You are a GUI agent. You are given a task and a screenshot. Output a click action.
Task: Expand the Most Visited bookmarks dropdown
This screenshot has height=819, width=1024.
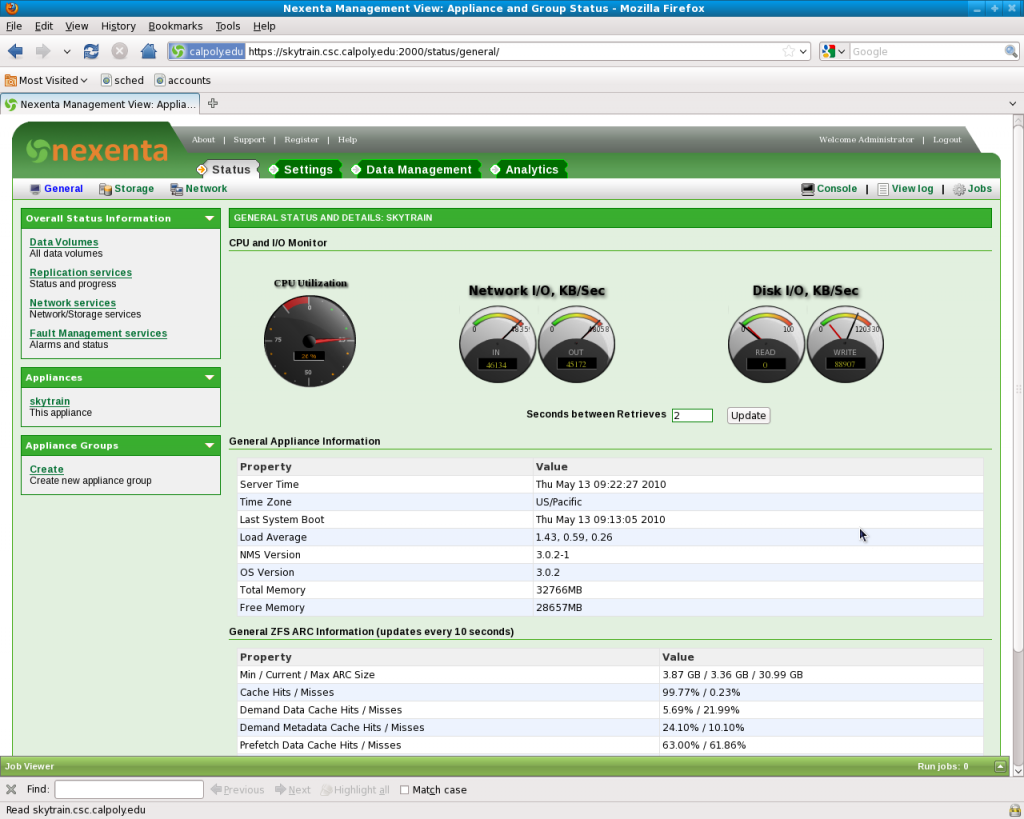46,80
